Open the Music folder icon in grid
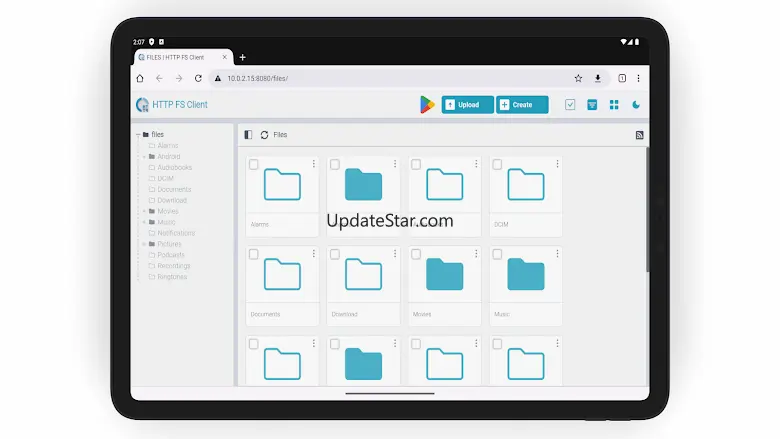780x439 pixels. [526, 274]
